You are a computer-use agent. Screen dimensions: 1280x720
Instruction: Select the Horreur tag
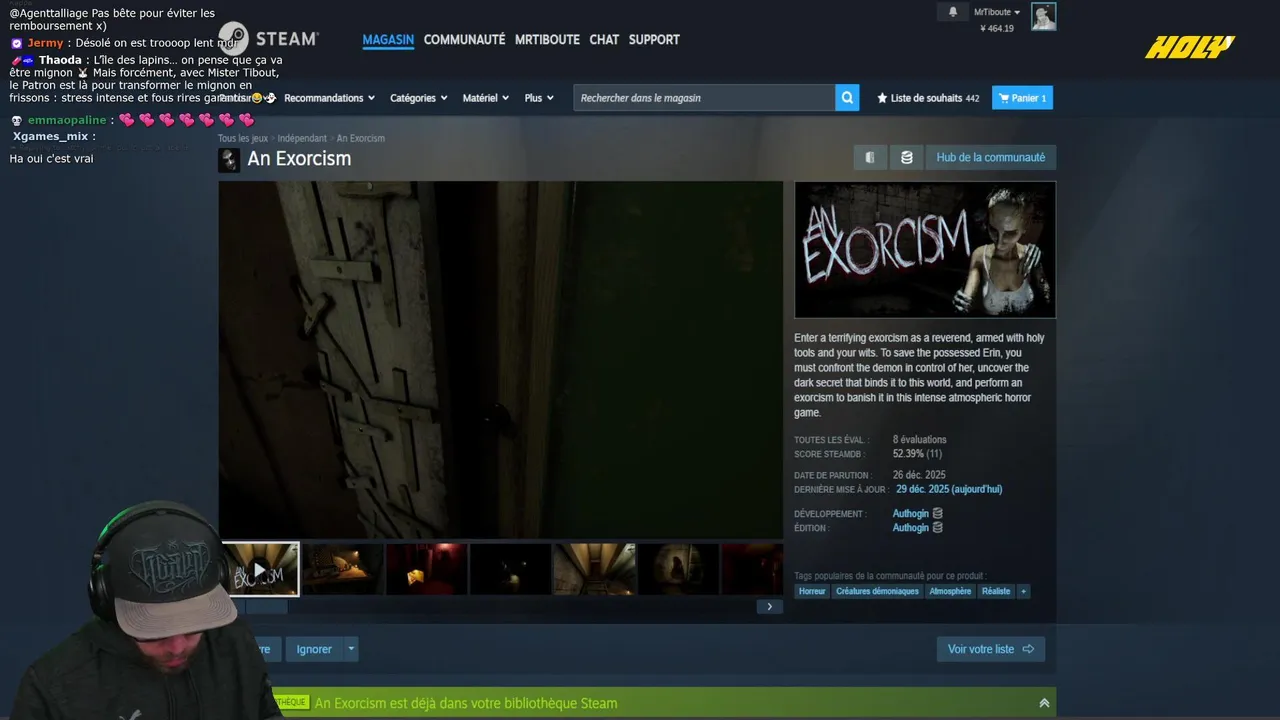tap(812, 591)
